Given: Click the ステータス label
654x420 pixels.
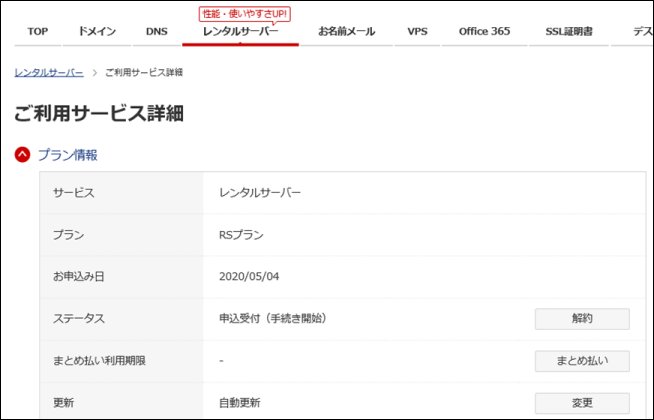Looking at the screenshot, I should (78, 319).
